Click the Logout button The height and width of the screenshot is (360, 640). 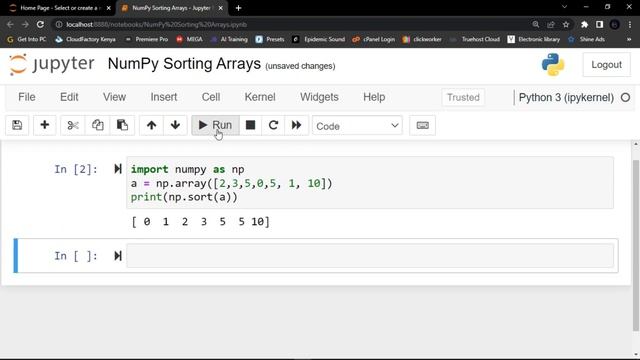click(x=607, y=64)
